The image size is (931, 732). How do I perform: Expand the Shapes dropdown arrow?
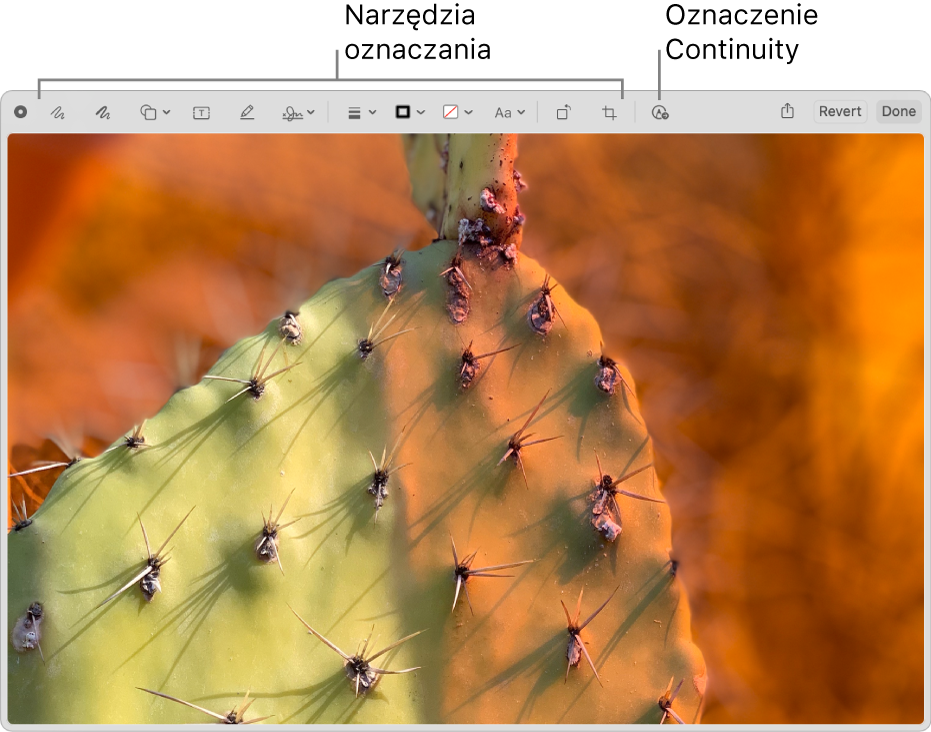(166, 112)
